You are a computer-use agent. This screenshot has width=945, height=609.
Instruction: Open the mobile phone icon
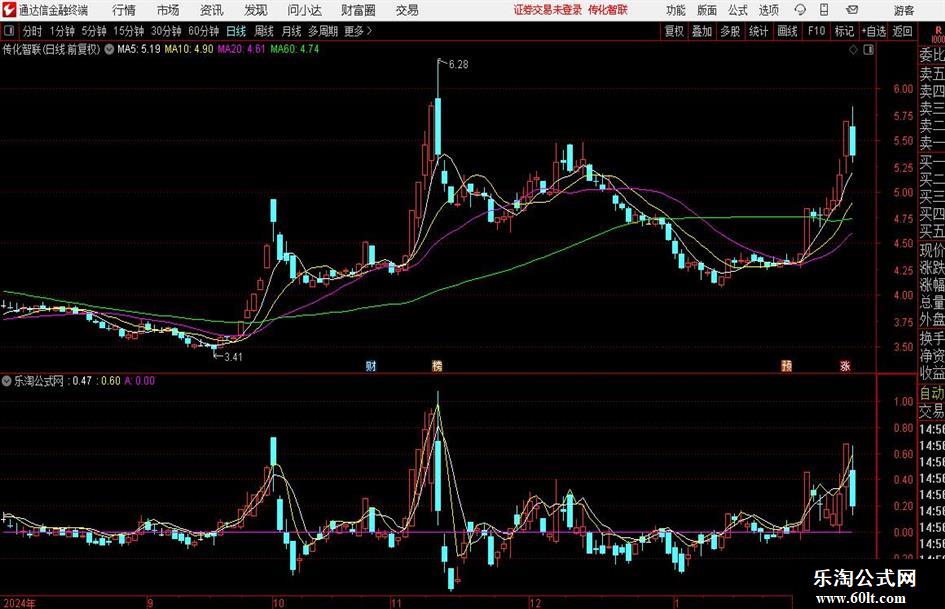pos(824,10)
